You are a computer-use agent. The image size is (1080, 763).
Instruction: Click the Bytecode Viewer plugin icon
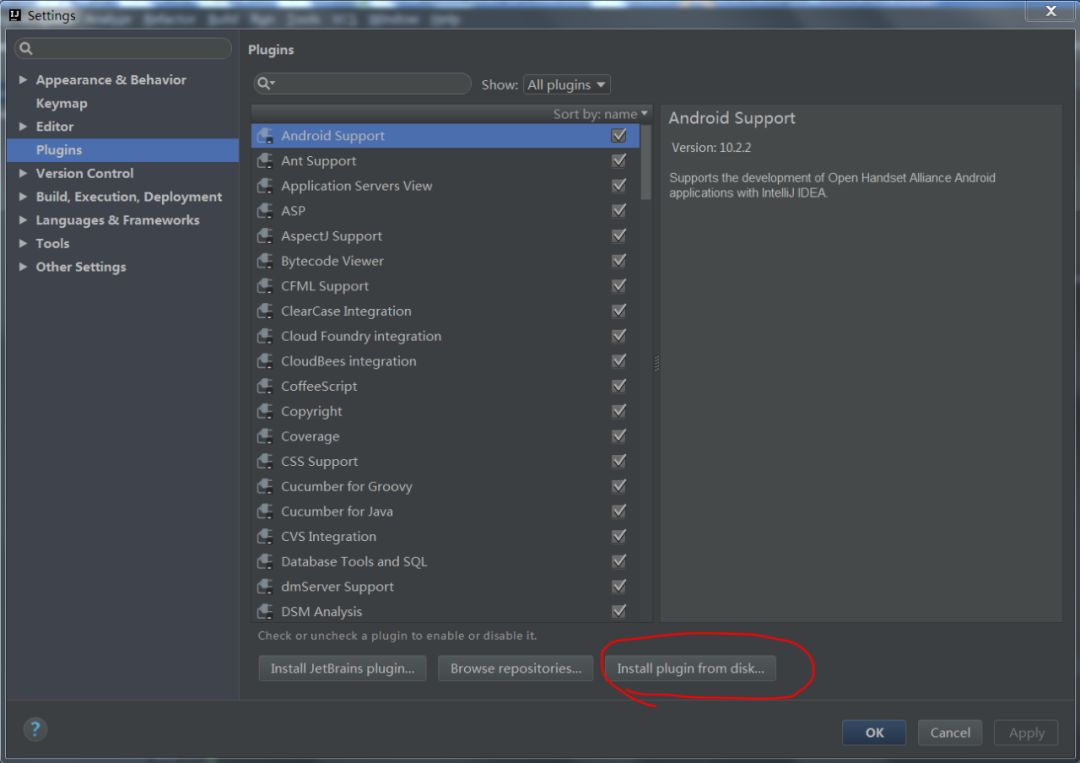[x=264, y=261]
